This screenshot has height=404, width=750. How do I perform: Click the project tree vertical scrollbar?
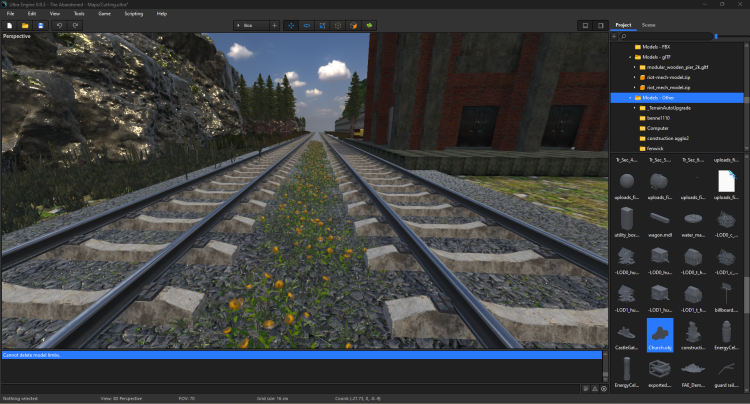click(747, 97)
